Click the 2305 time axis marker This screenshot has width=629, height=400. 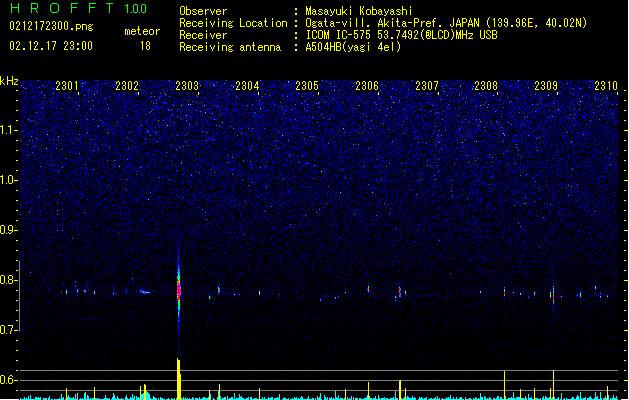click(307, 85)
